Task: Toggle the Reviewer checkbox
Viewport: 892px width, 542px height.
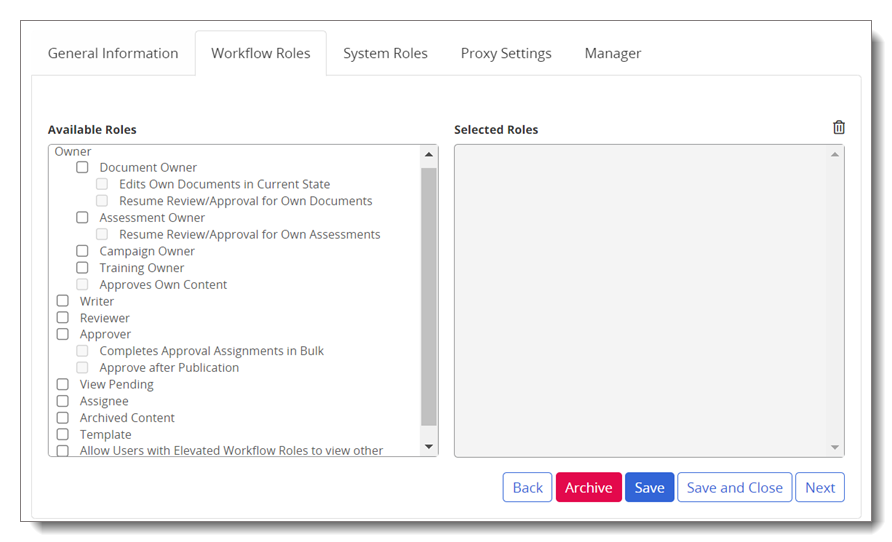Action: (63, 317)
